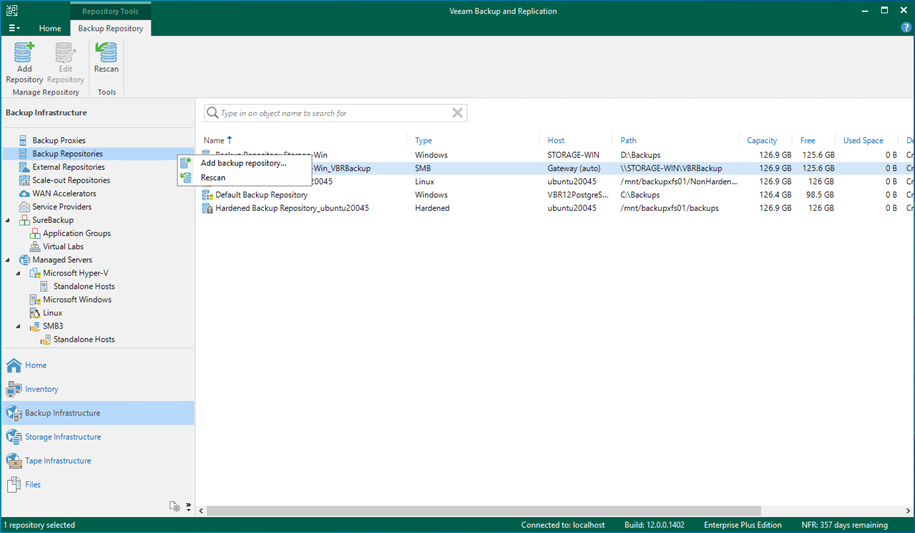Switch to the Home ribbon tab
The width and height of the screenshot is (915, 533).
pyautogui.click(x=50, y=29)
